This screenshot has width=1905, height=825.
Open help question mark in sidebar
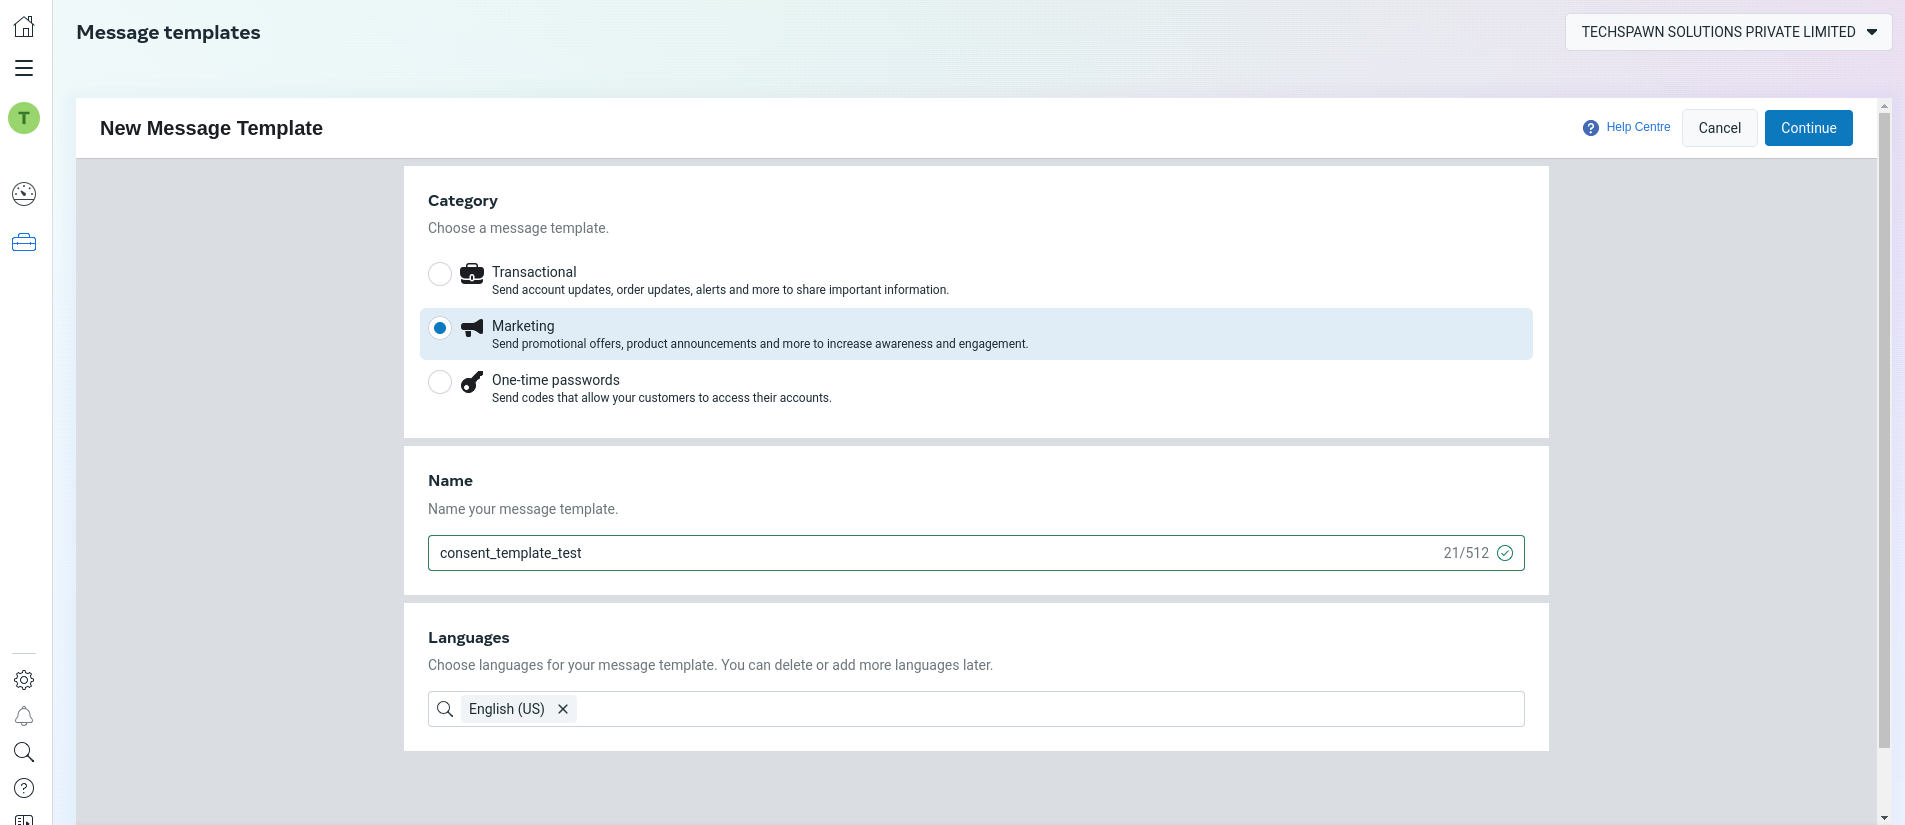(24, 788)
